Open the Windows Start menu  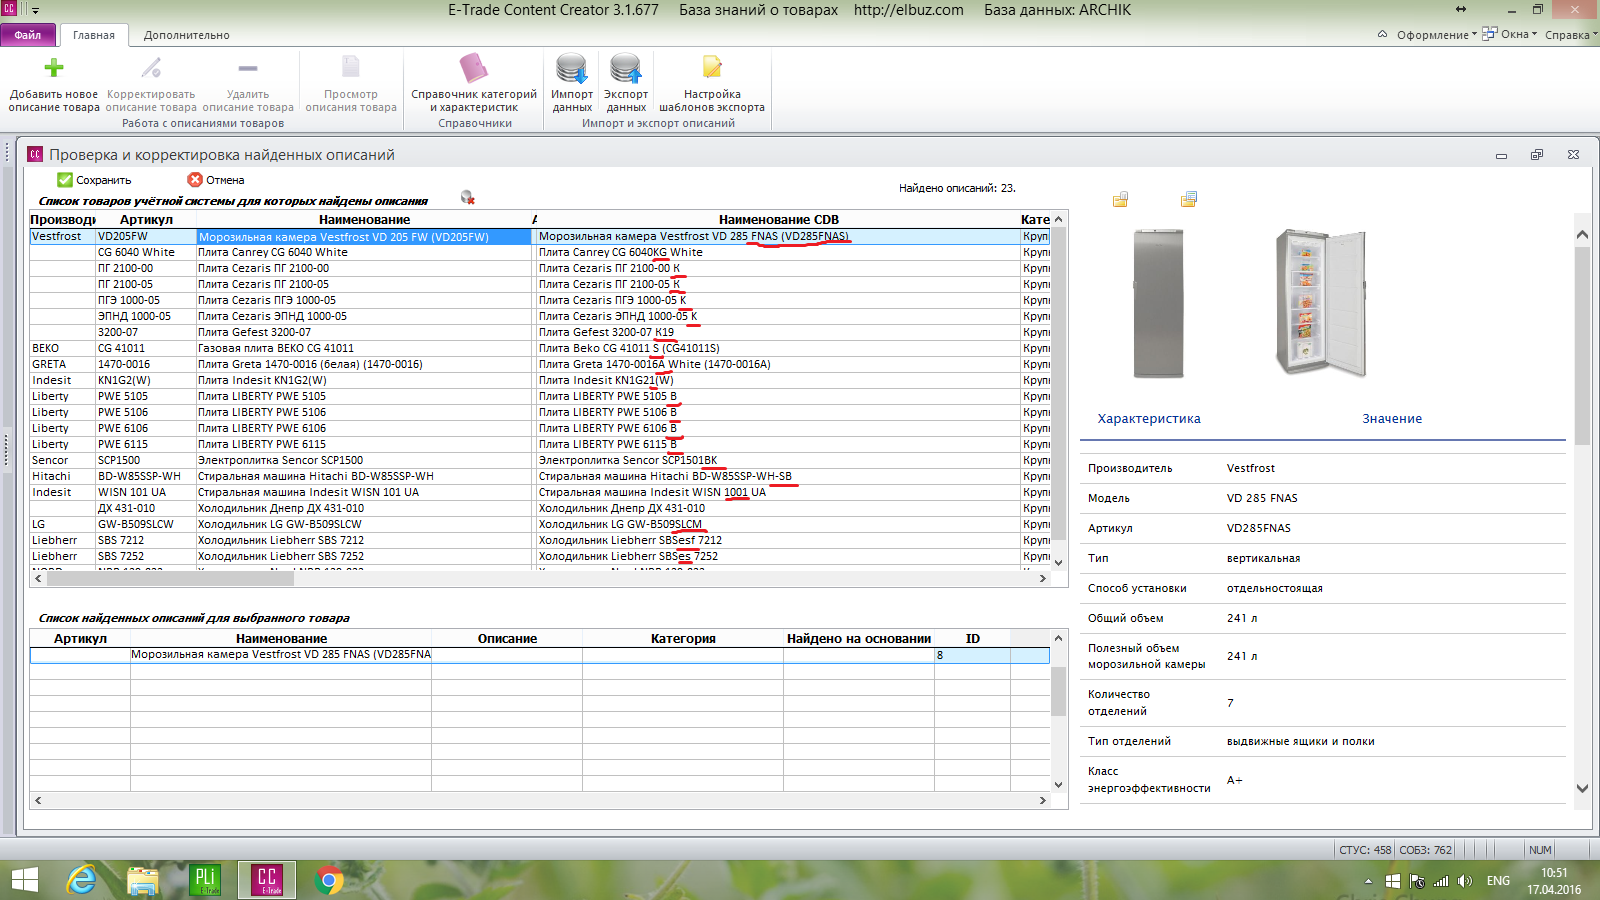pos(24,880)
